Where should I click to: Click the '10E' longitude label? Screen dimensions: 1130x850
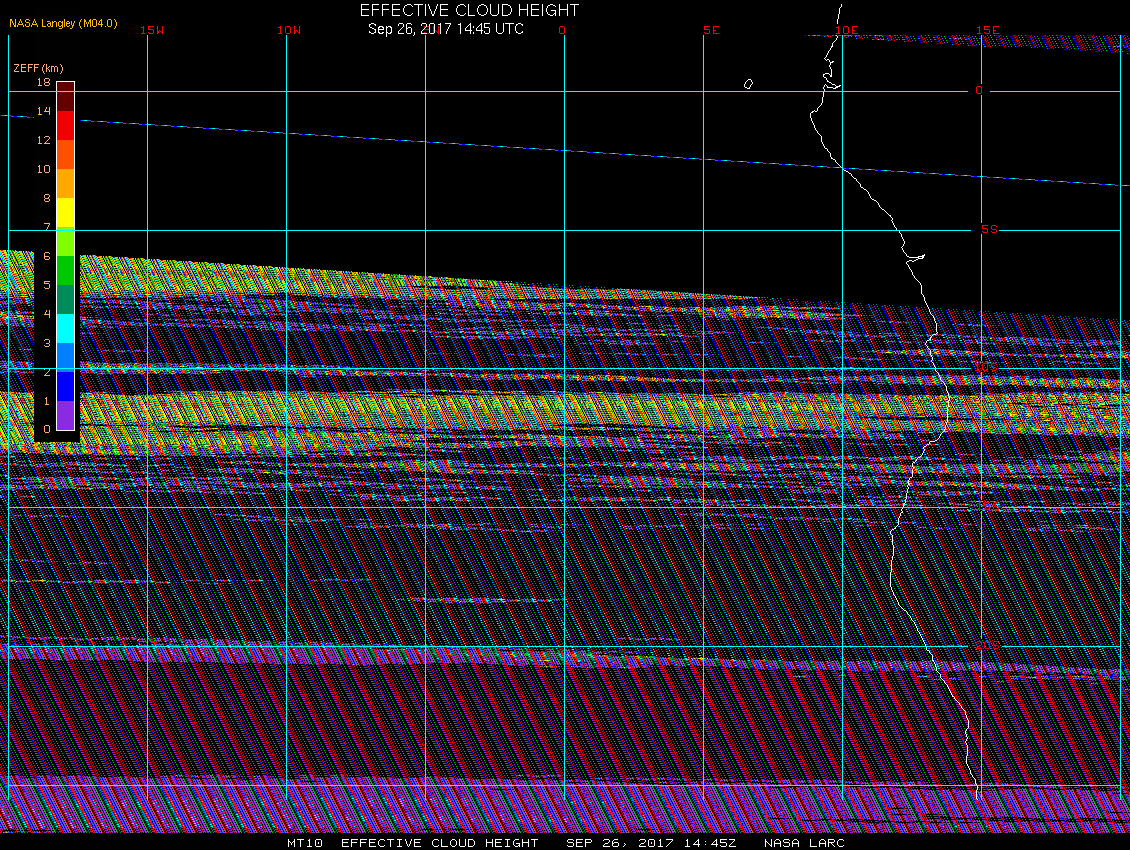[x=847, y=30]
